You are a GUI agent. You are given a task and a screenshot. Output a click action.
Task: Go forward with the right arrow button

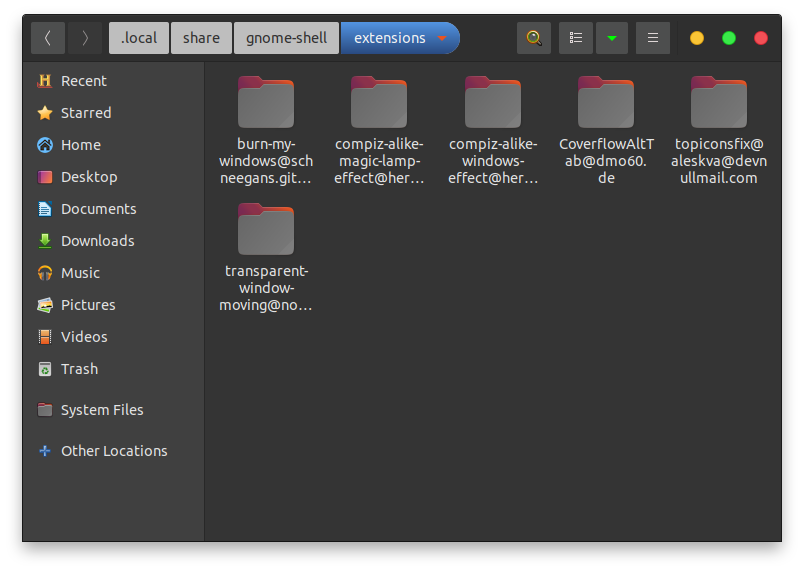click(84, 38)
